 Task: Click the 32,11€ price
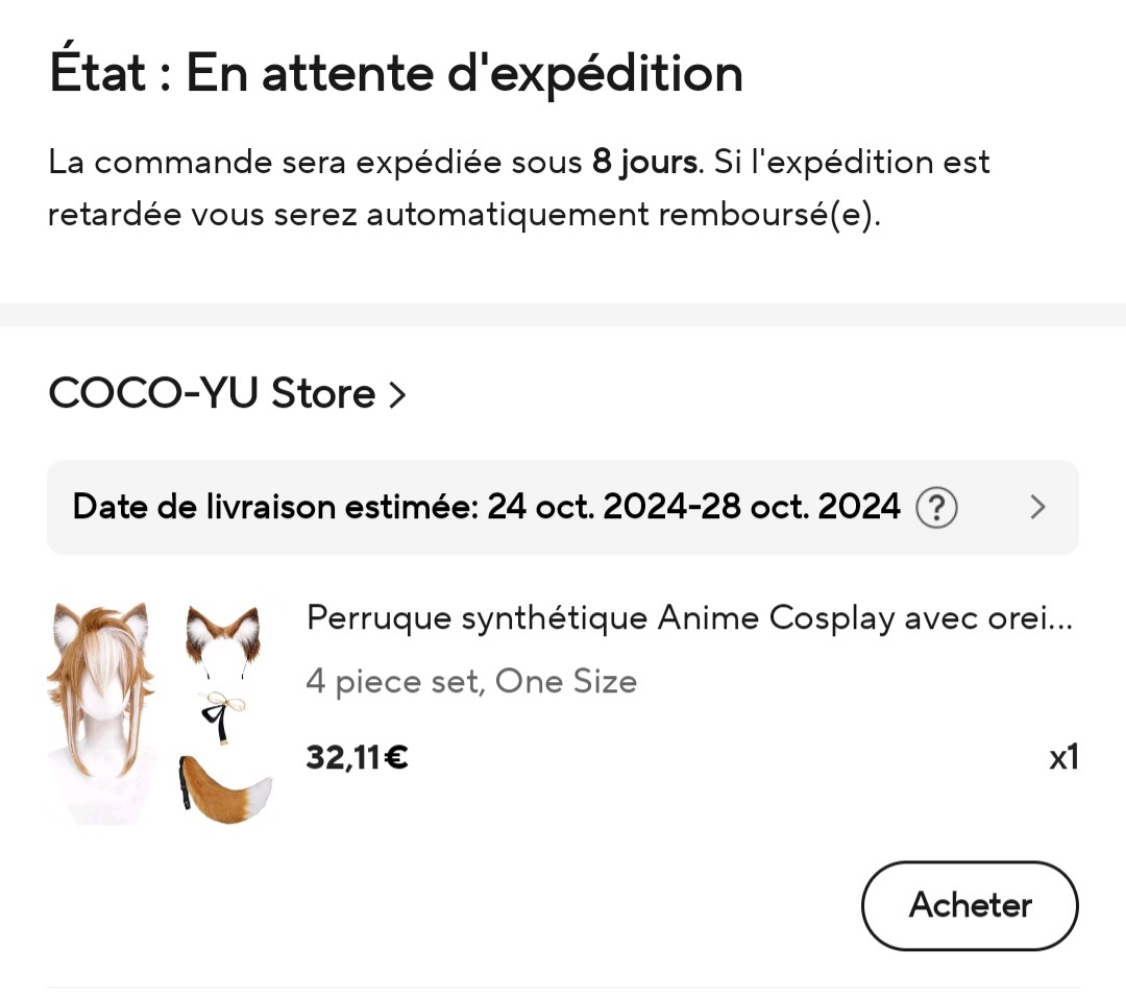(357, 758)
